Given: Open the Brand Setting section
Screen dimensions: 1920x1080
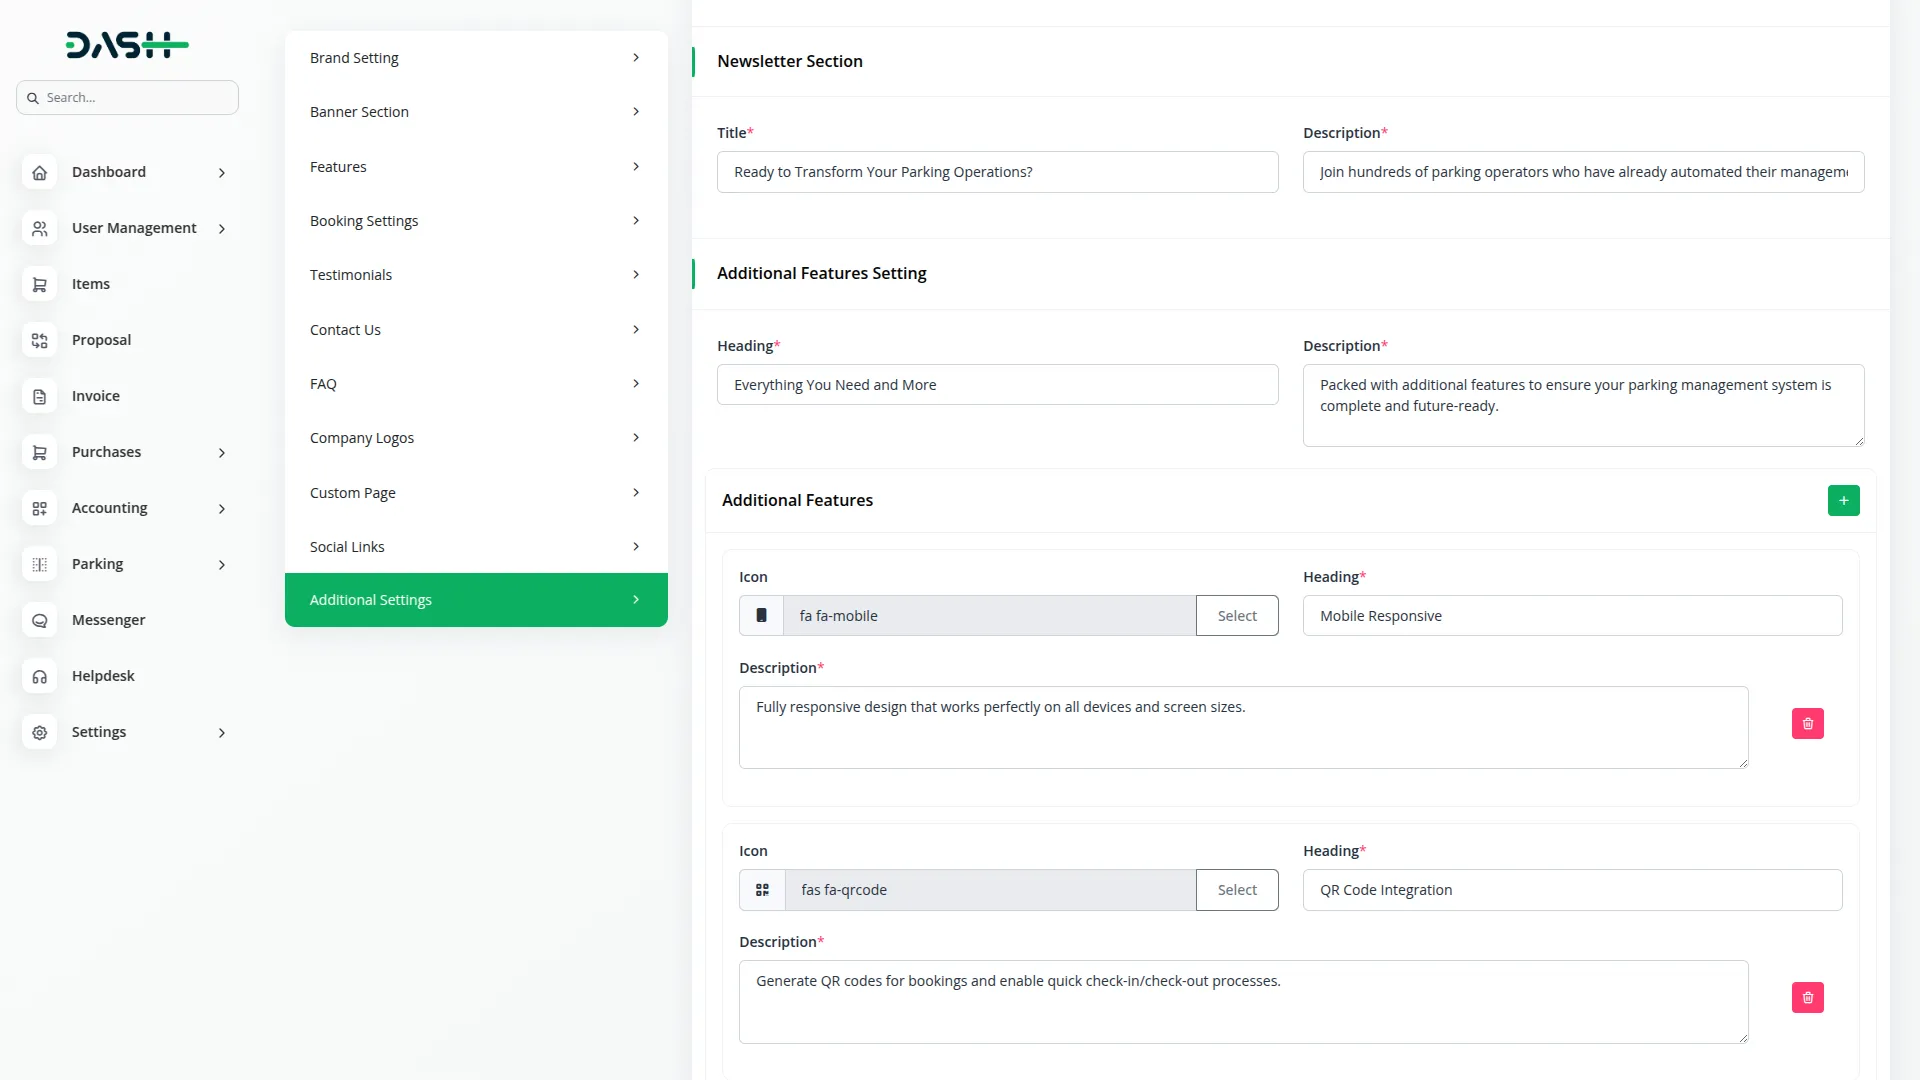Looking at the screenshot, I should tap(475, 58).
